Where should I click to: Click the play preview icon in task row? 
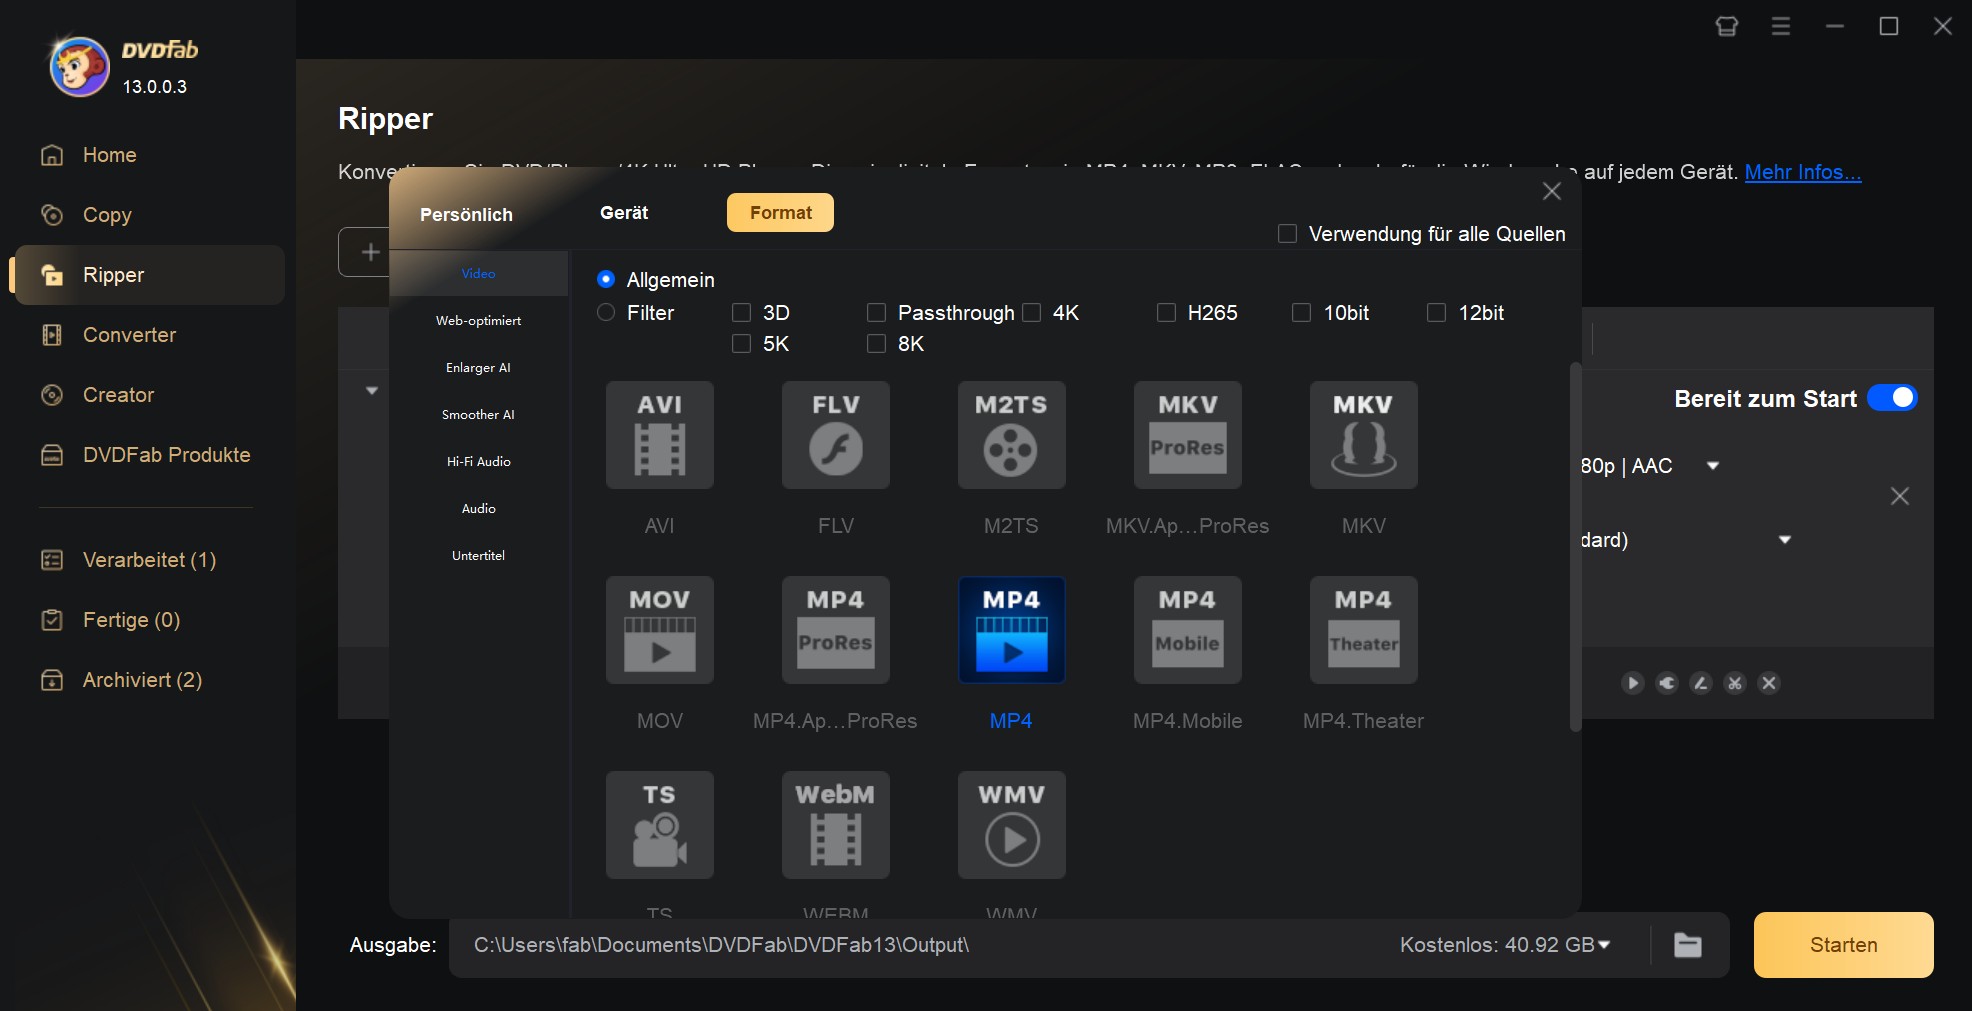point(1633,683)
